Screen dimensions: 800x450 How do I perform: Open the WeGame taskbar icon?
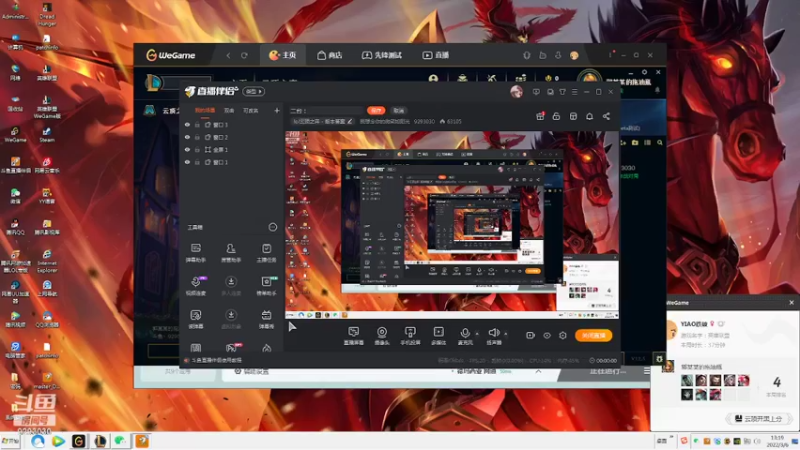79,441
